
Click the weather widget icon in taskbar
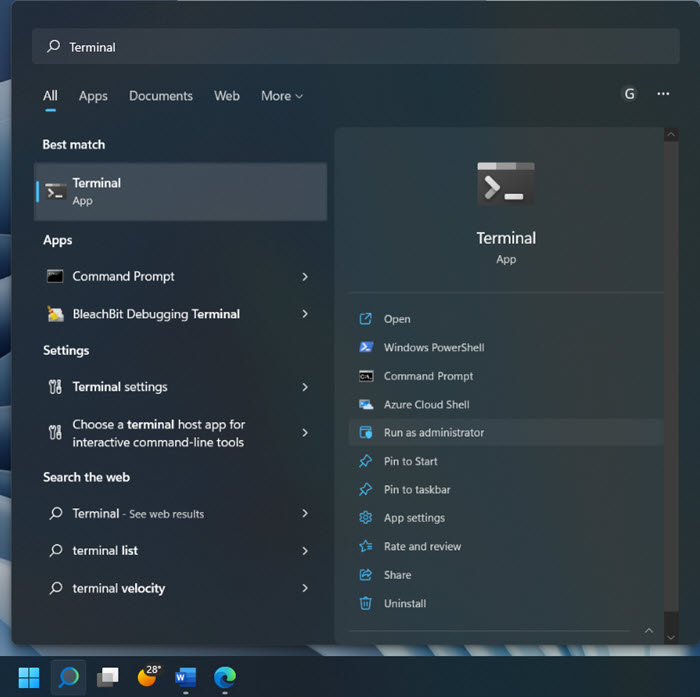click(147, 677)
